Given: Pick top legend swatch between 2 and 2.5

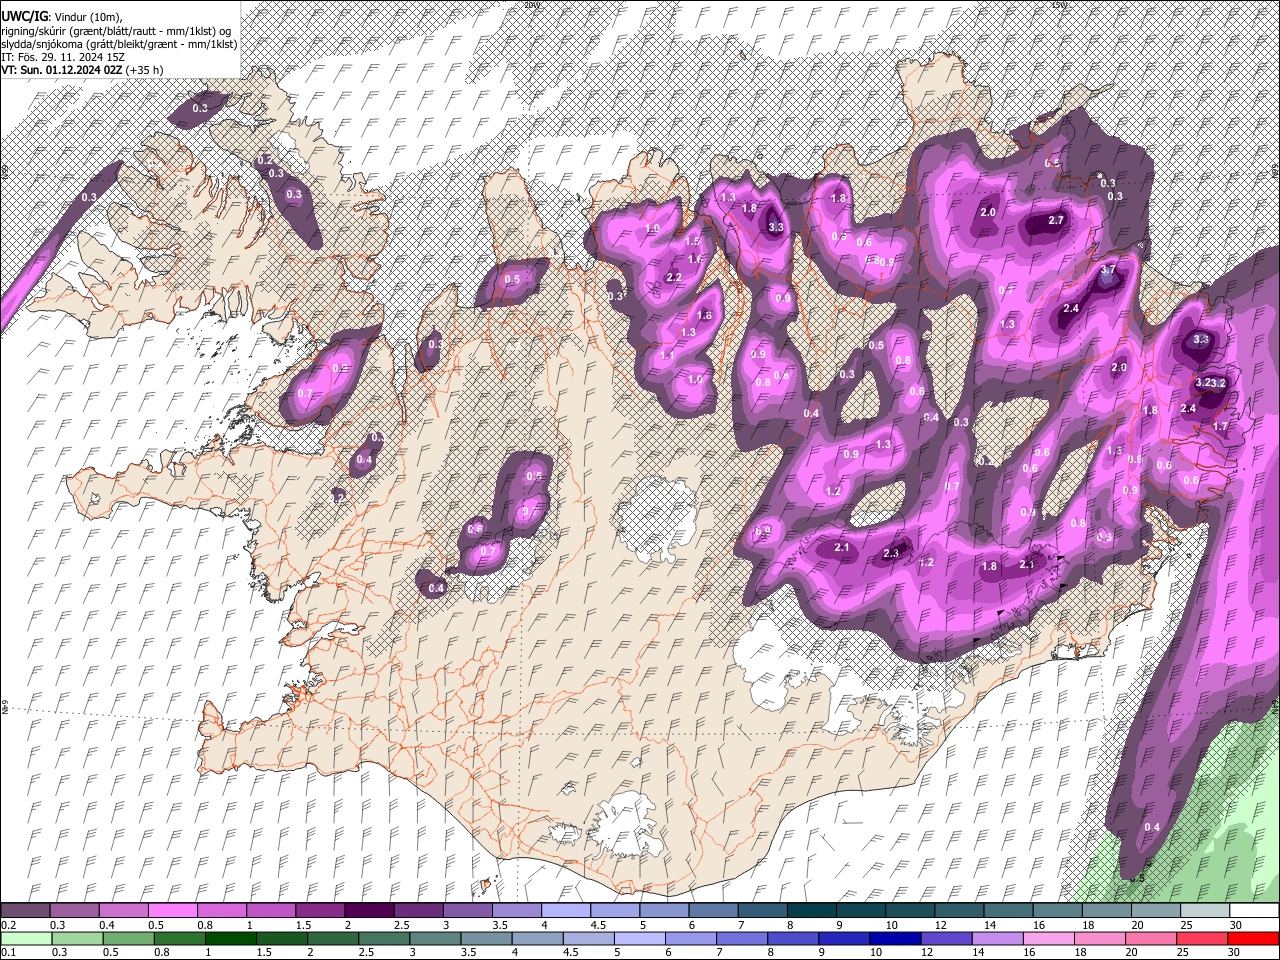Looking at the screenshot, I should tap(369, 911).
